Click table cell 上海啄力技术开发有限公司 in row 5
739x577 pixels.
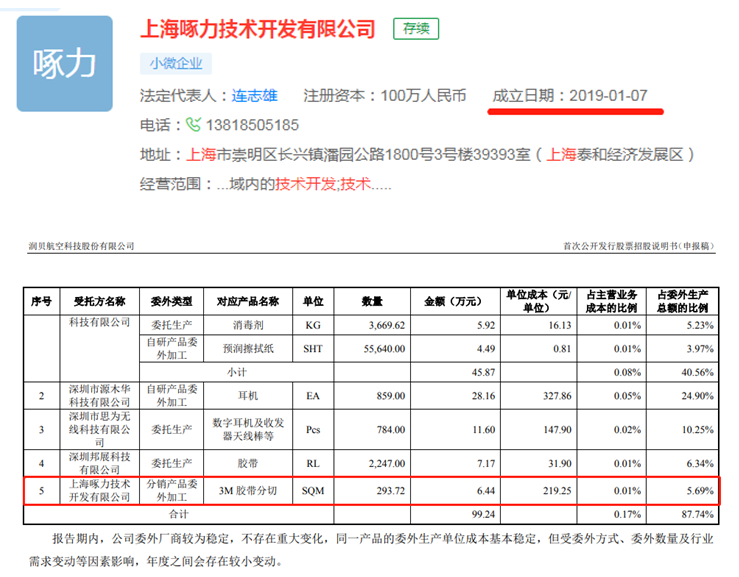(x=99, y=491)
